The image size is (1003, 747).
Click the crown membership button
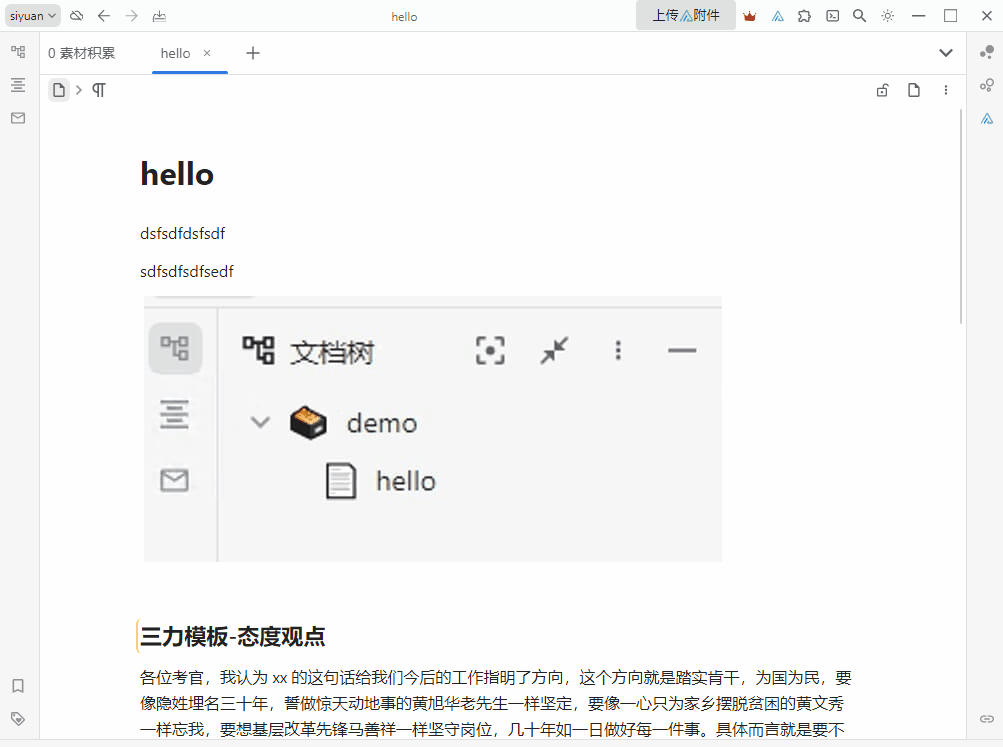click(749, 16)
